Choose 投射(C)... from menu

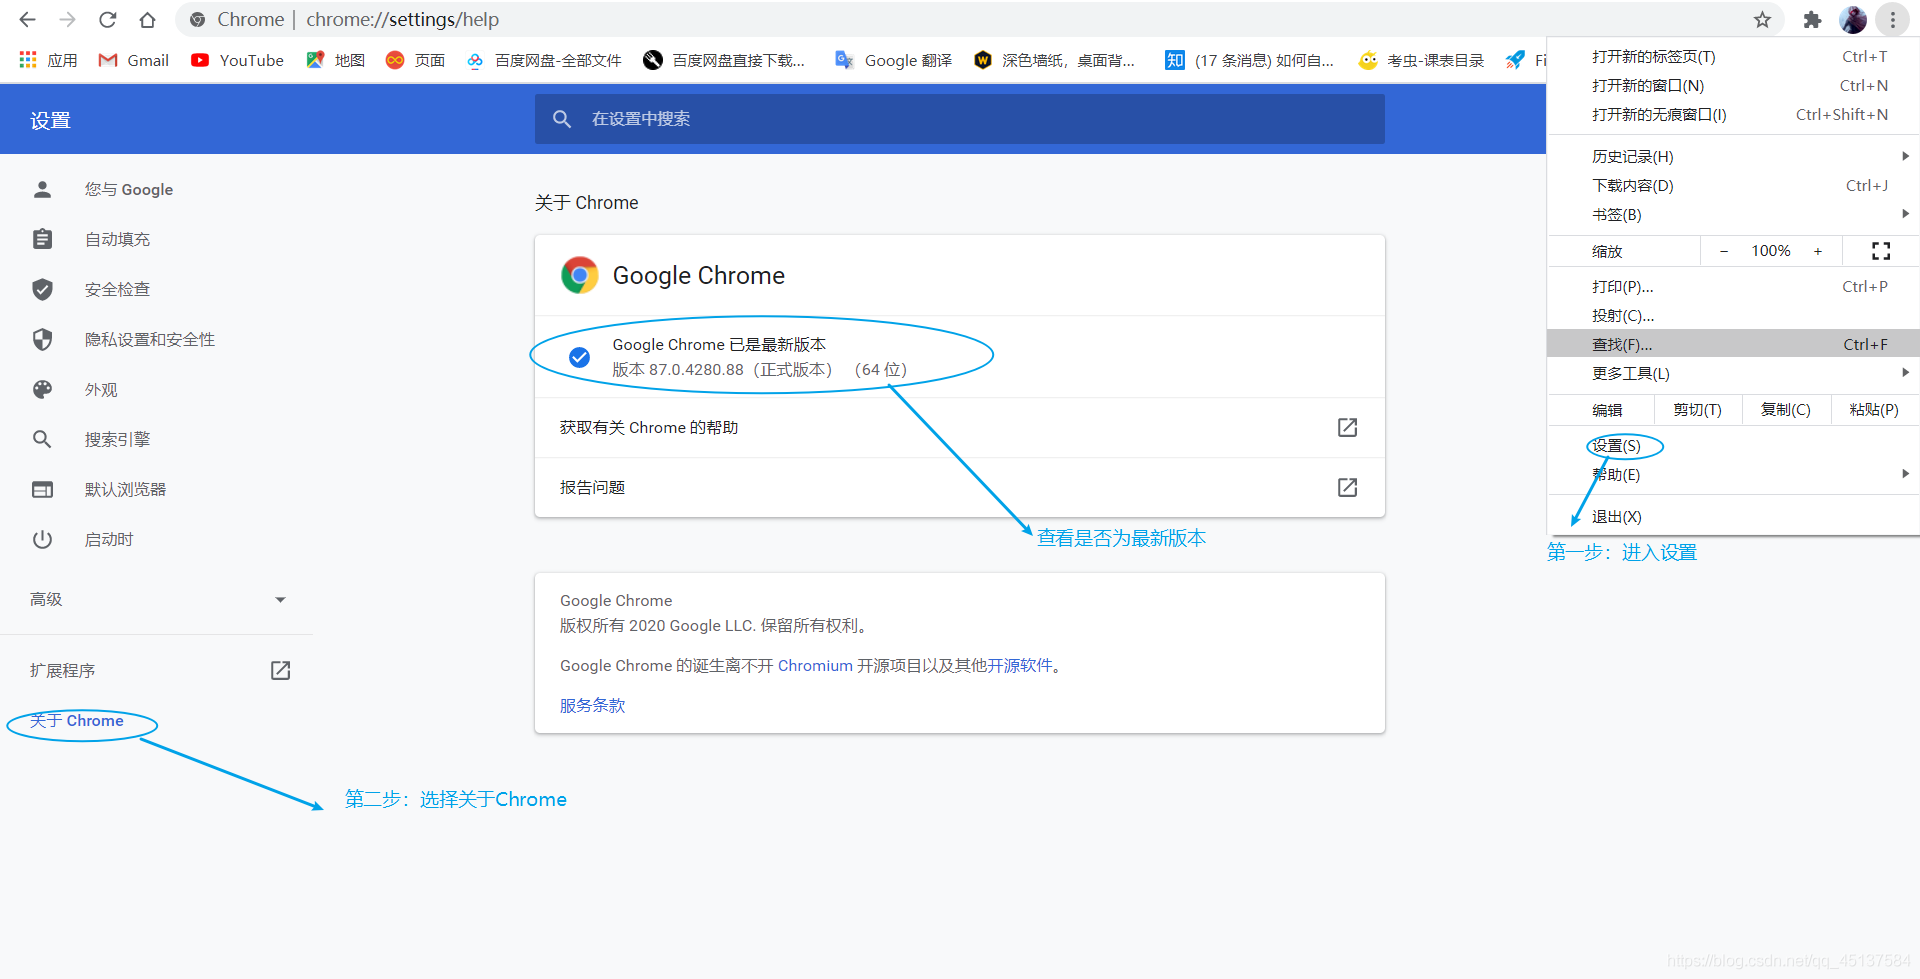tap(1733, 316)
